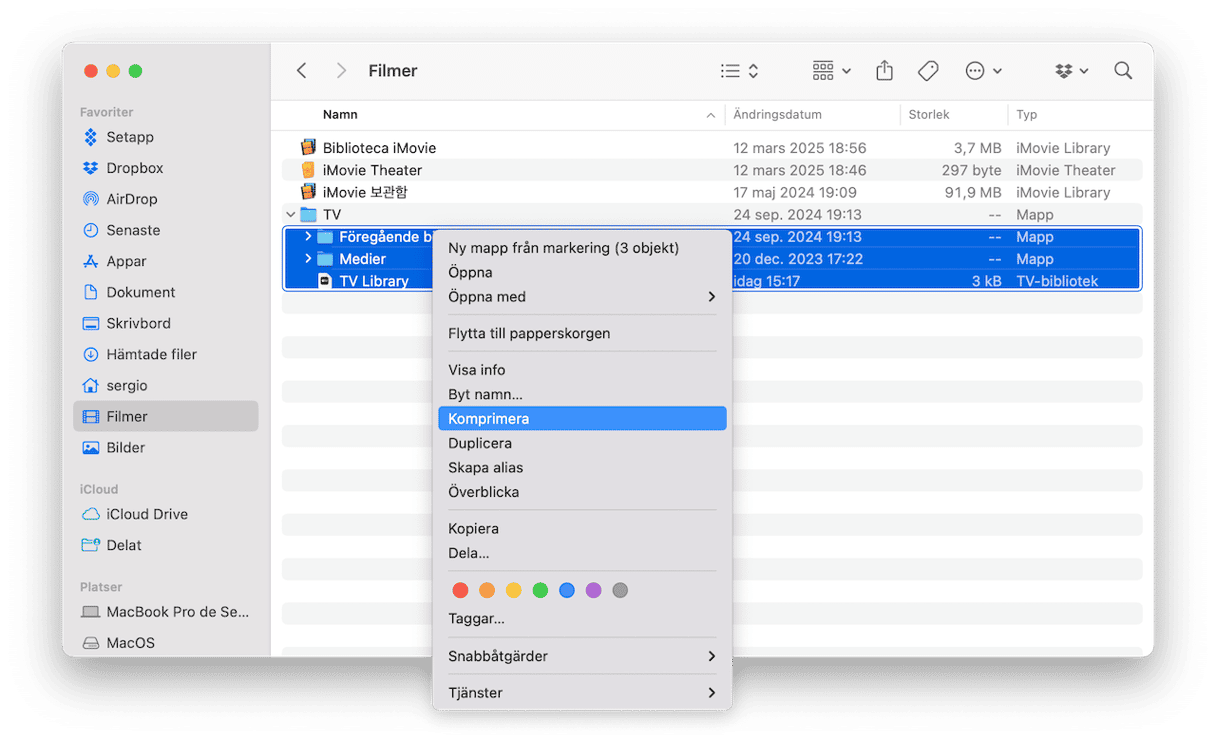Open the grouping options dropdown
This screenshot has width=1216, height=740.
(x=831, y=71)
